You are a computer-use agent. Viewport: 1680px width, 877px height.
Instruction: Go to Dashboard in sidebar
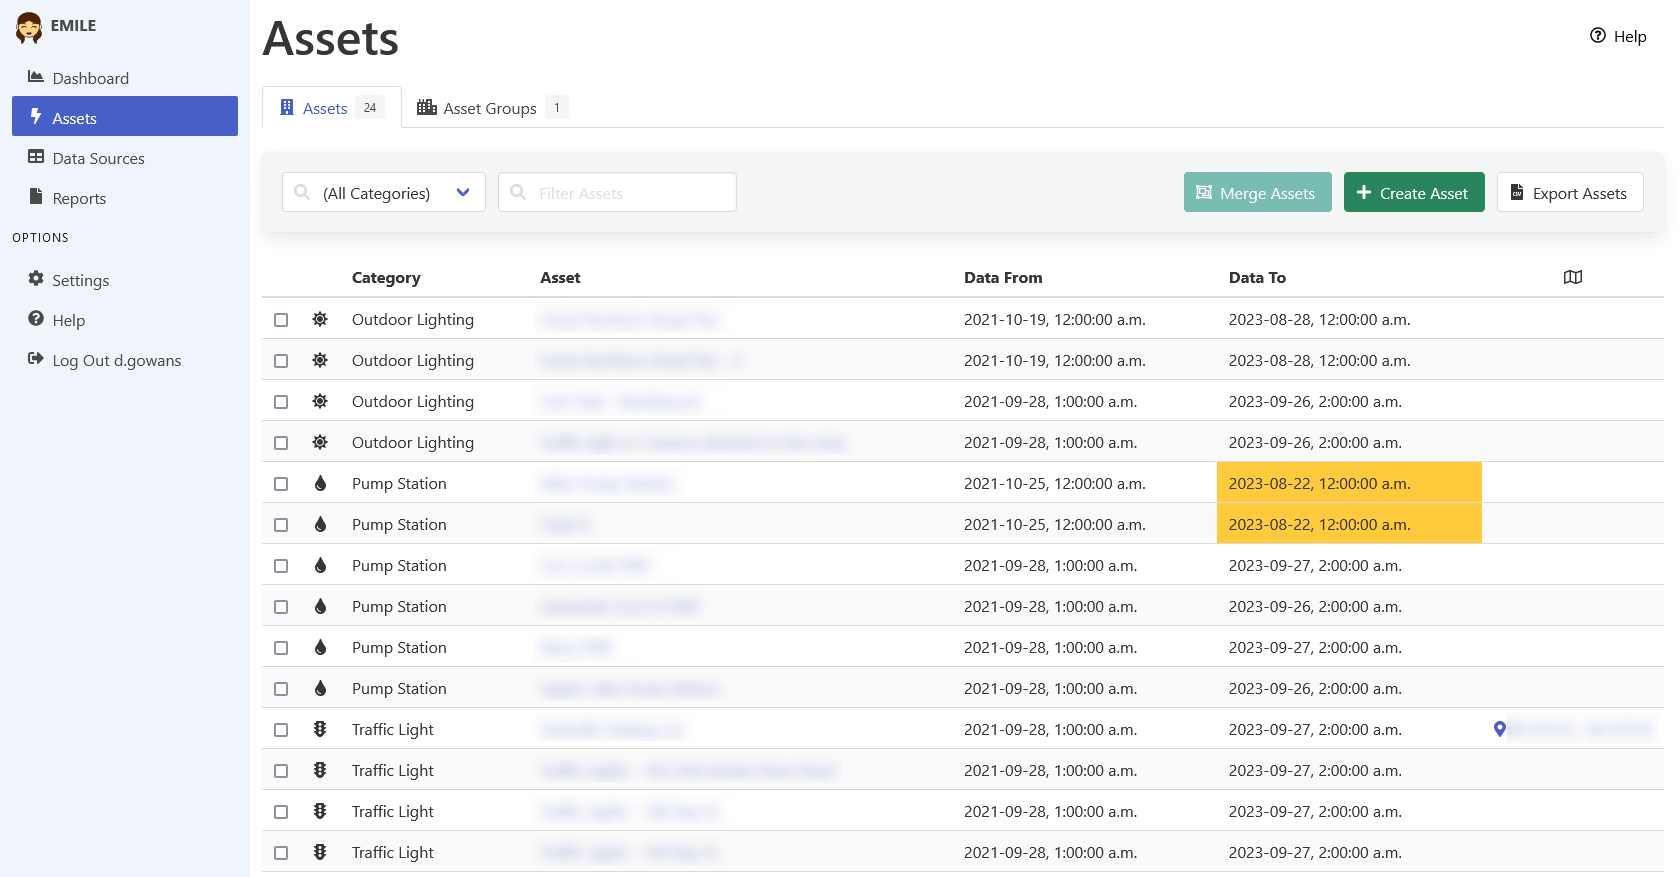pos(125,77)
